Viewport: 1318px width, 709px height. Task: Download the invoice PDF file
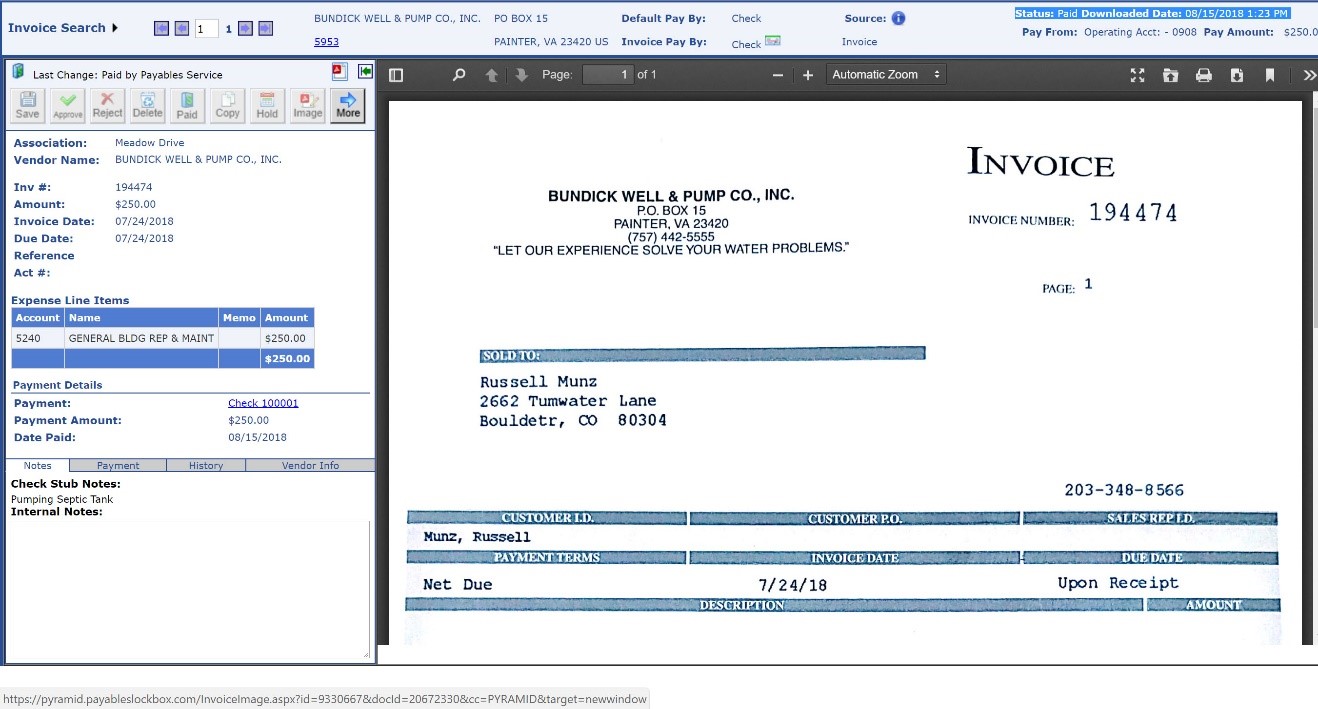(x=1237, y=75)
